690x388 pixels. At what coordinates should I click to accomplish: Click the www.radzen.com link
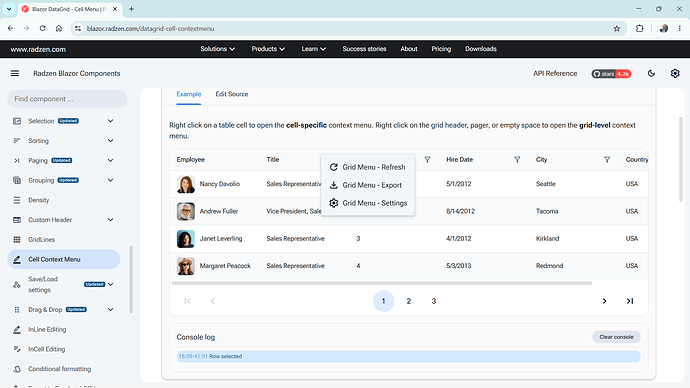(38, 49)
